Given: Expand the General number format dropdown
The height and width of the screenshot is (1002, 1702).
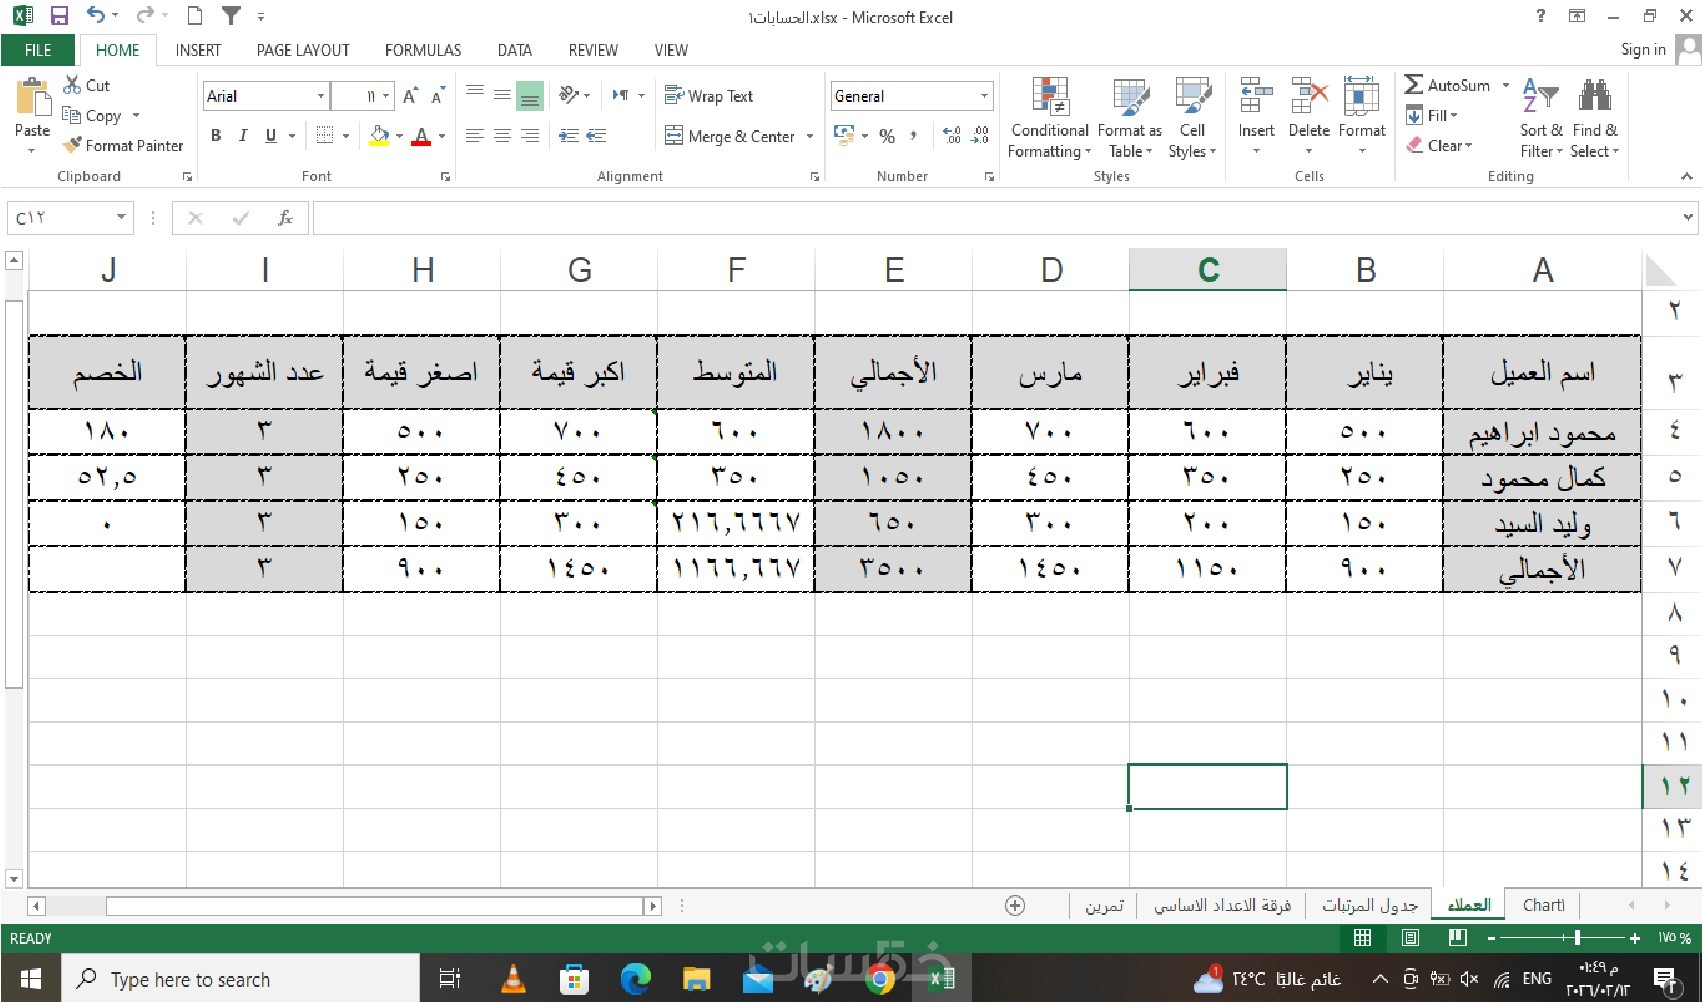Looking at the screenshot, I should pos(984,96).
